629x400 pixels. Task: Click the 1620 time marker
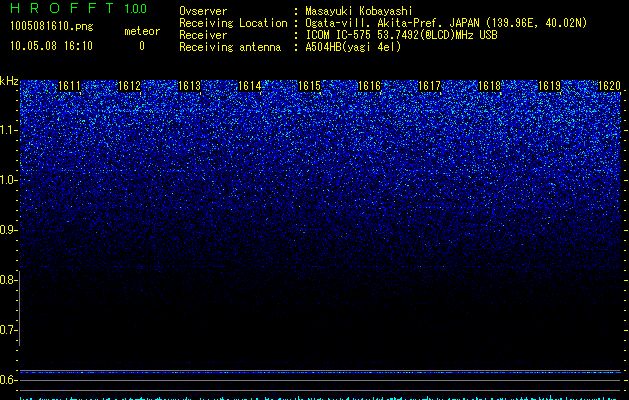click(609, 86)
